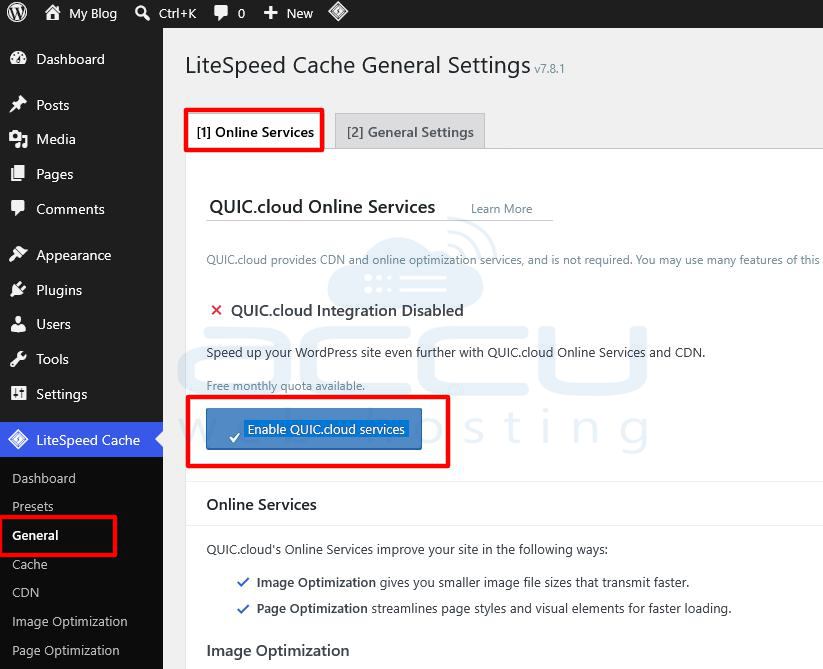Click the Appearance paintbrush icon
The height and width of the screenshot is (669, 823).
[18, 254]
